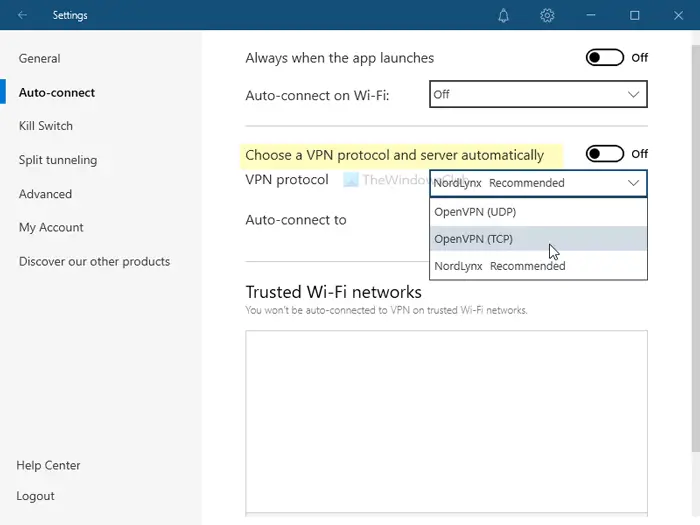Open My Account page
The width and height of the screenshot is (700, 525).
pos(51,228)
